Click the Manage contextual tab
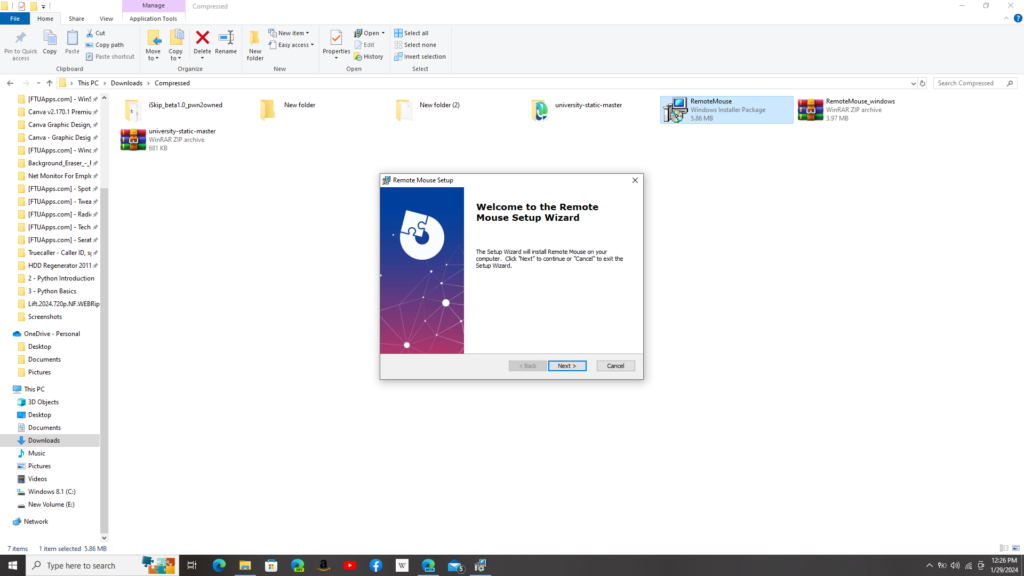Viewport: 1024px width, 576px height. (x=153, y=6)
